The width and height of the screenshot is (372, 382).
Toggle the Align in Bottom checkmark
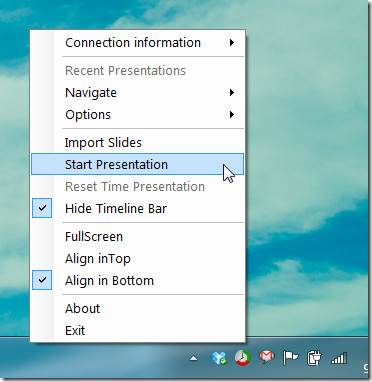click(x=42, y=280)
